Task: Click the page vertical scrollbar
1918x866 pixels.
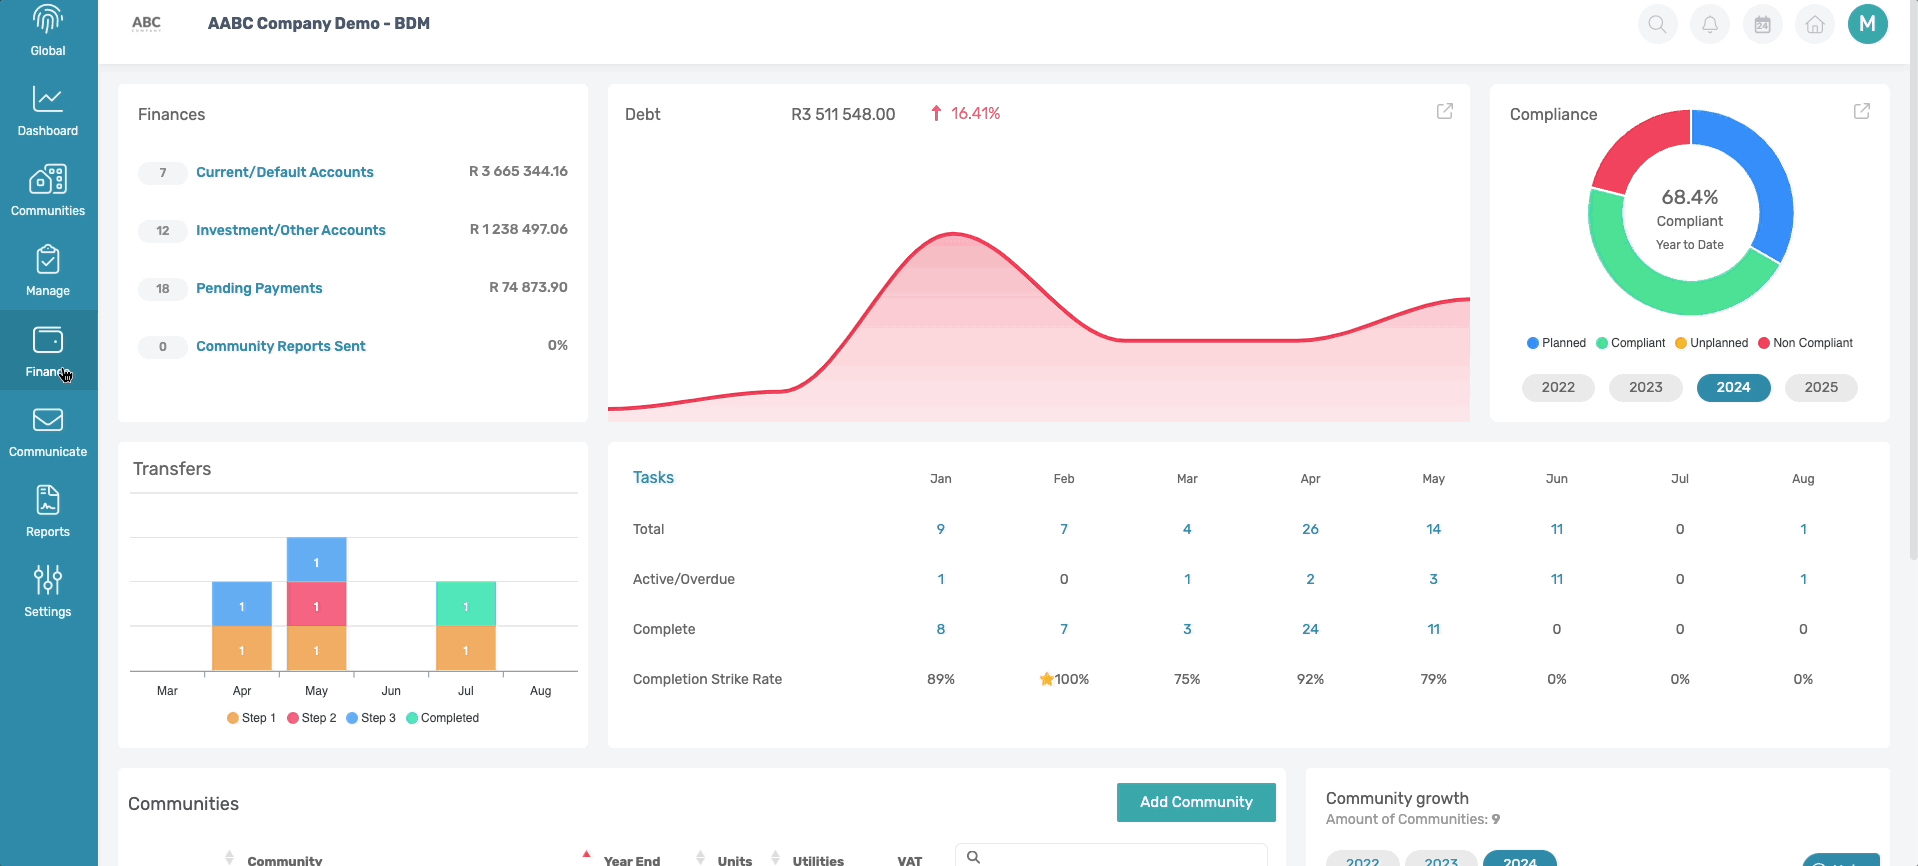Action: click(x=1913, y=280)
